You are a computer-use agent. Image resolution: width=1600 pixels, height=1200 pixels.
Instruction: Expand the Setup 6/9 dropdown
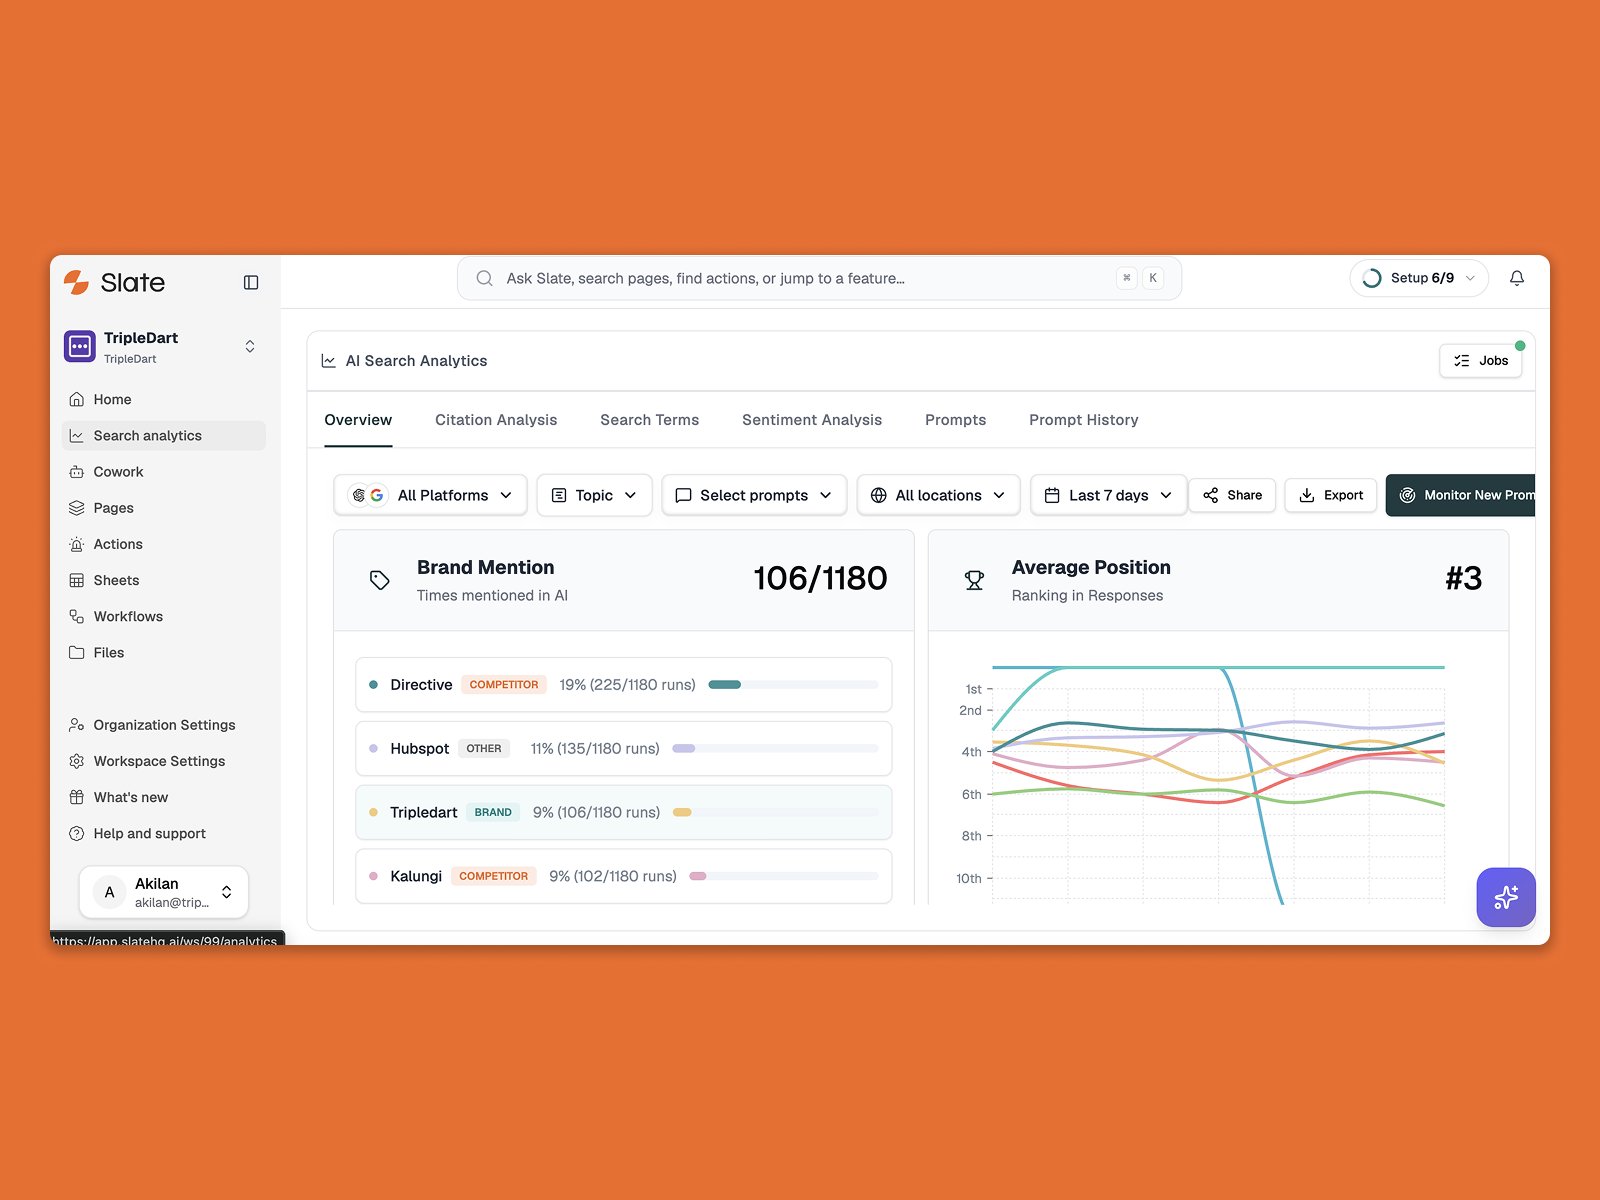[x=1419, y=278]
